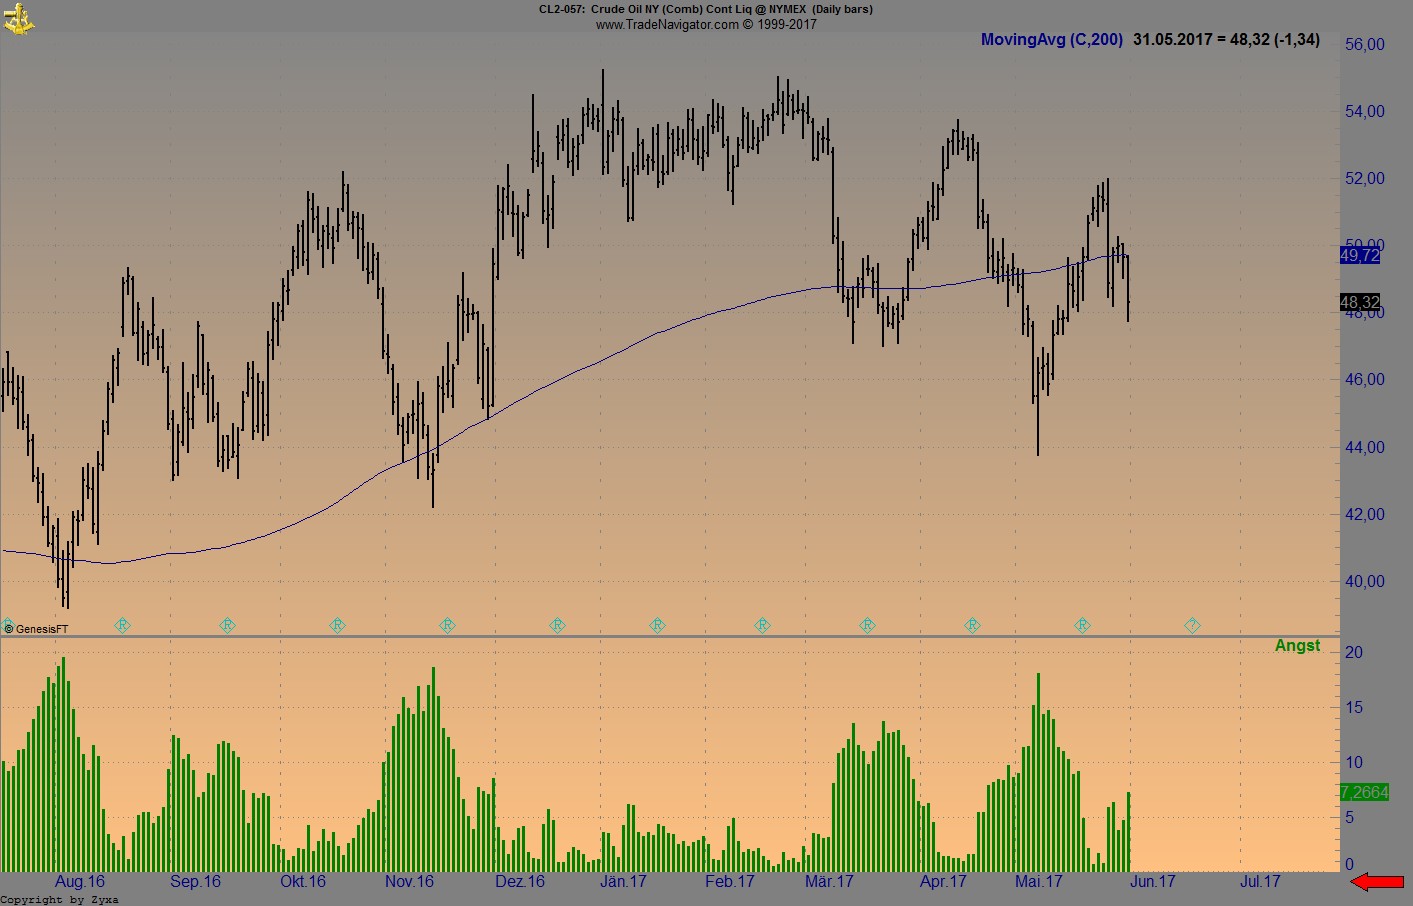This screenshot has width=1413, height=906.
Task: Click the 'R' diamond marker above Sep.16
Action: tap(228, 625)
